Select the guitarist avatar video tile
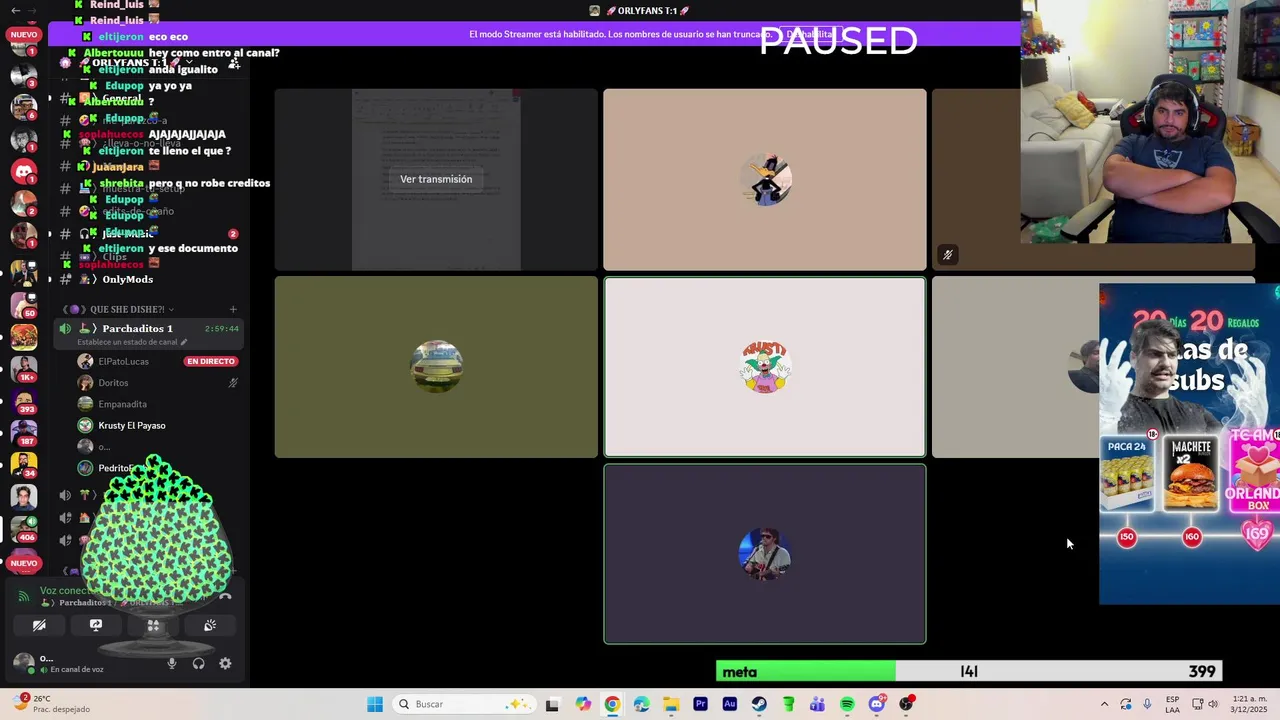This screenshot has width=1280, height=720. [x=765, y=554]
